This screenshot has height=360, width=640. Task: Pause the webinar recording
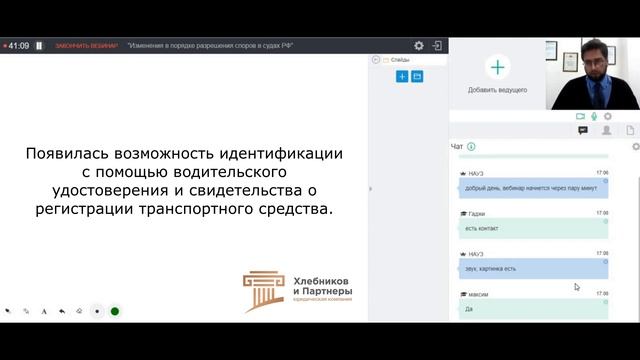[39, 46]
